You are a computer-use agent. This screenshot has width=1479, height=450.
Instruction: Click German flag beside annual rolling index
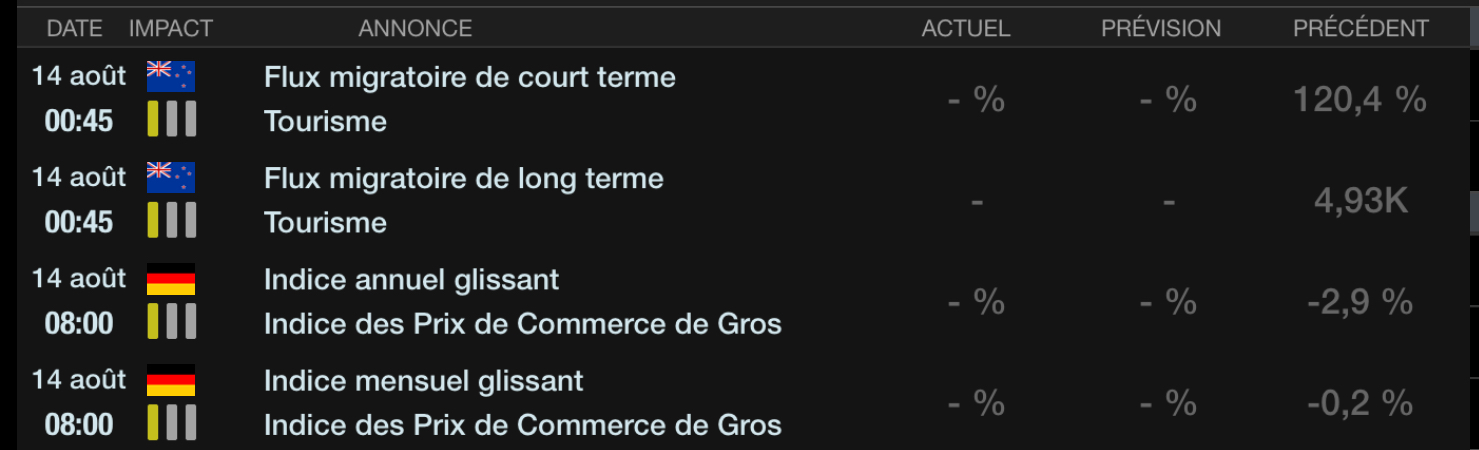click(x=171, y=279)
